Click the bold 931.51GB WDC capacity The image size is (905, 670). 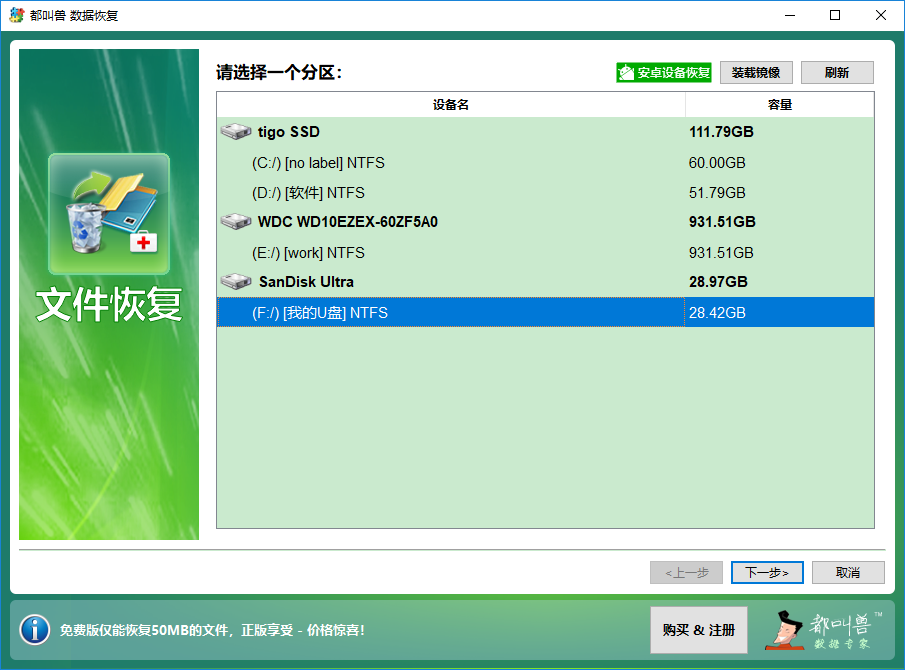click(722, 222)
